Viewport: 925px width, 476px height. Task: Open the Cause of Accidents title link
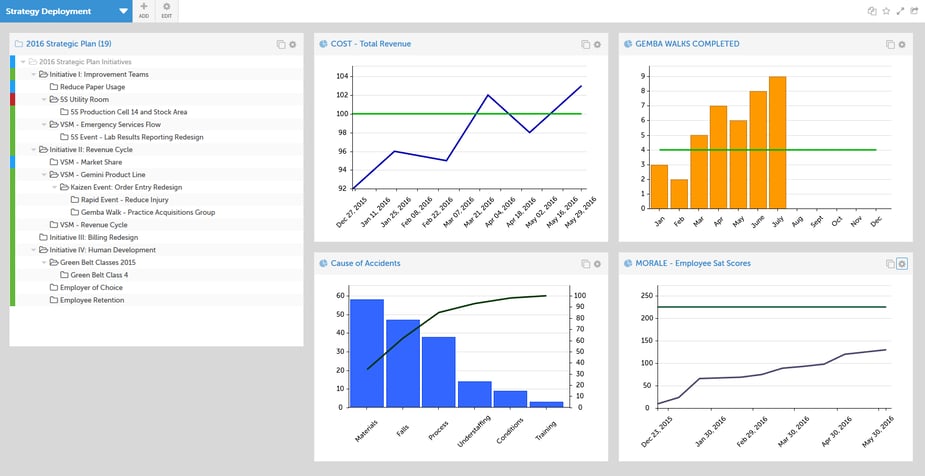pos(365,263)
